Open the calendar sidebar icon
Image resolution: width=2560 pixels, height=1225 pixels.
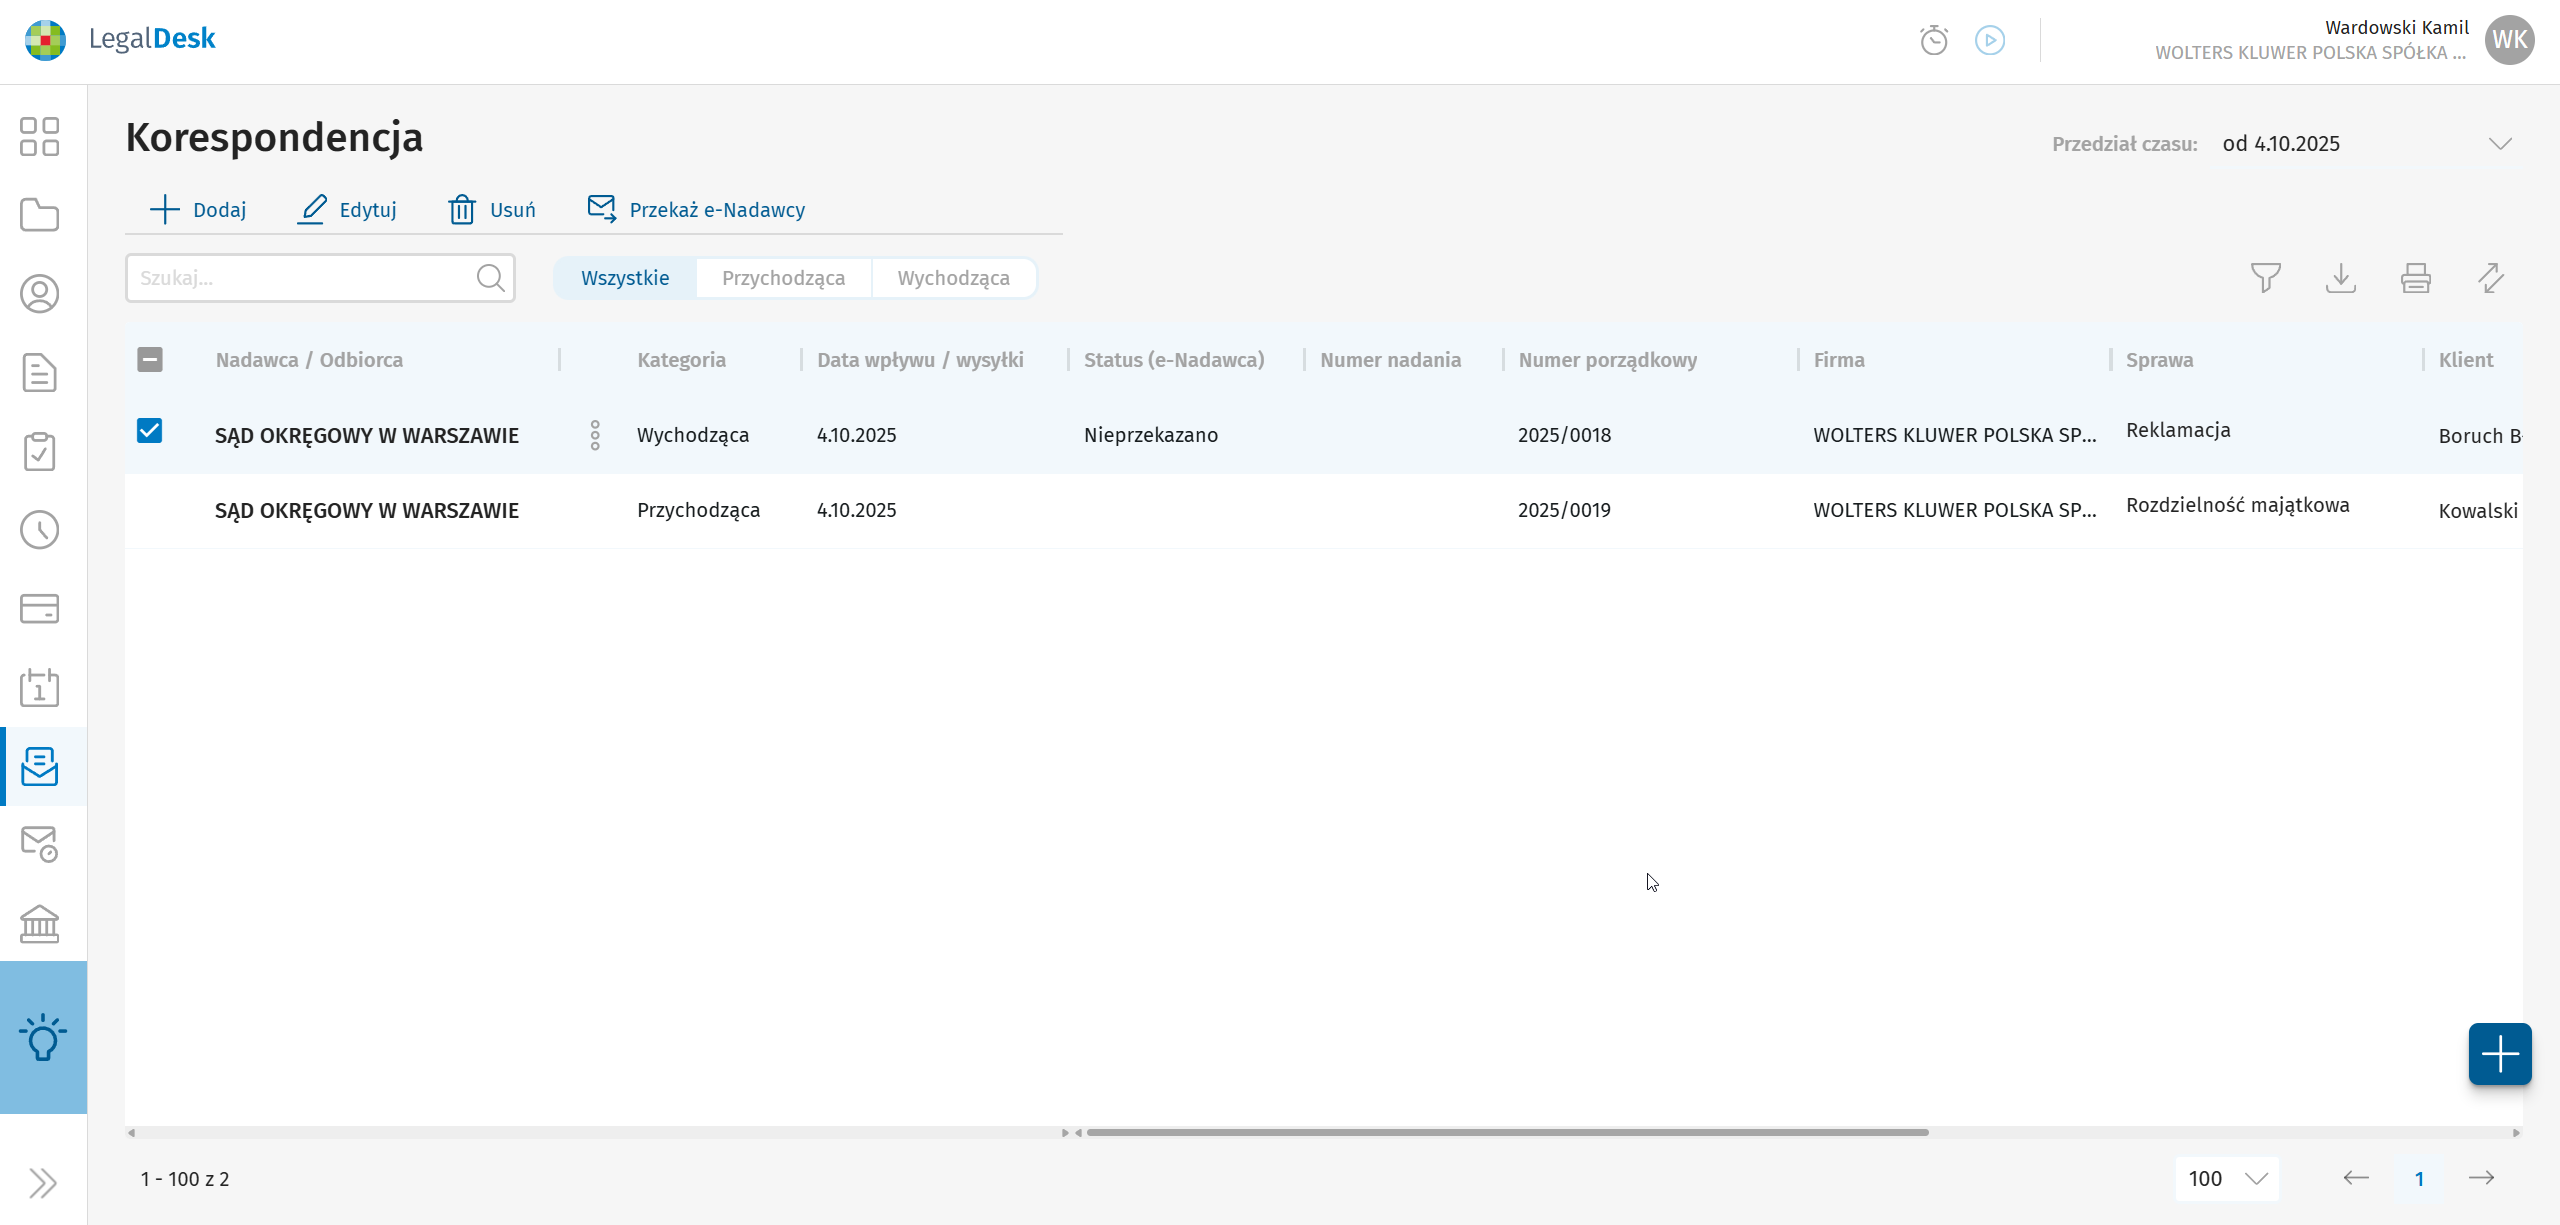tap(40, 687)
